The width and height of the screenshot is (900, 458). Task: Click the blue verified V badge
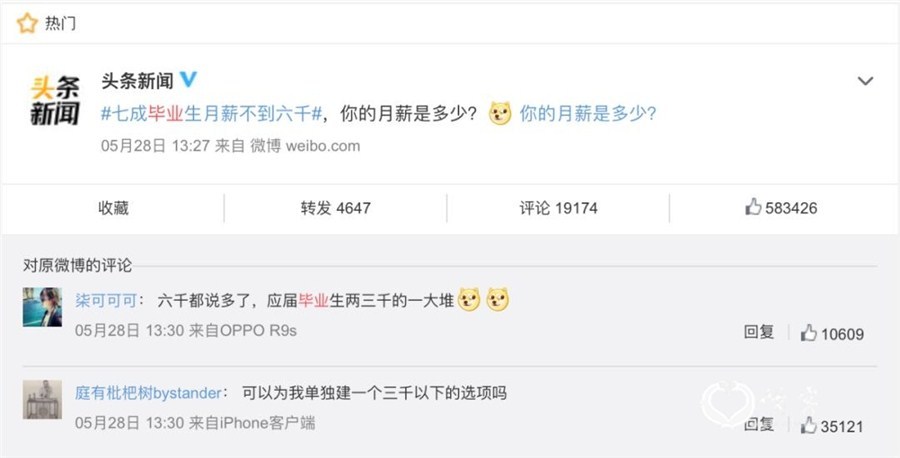point(188,80)
